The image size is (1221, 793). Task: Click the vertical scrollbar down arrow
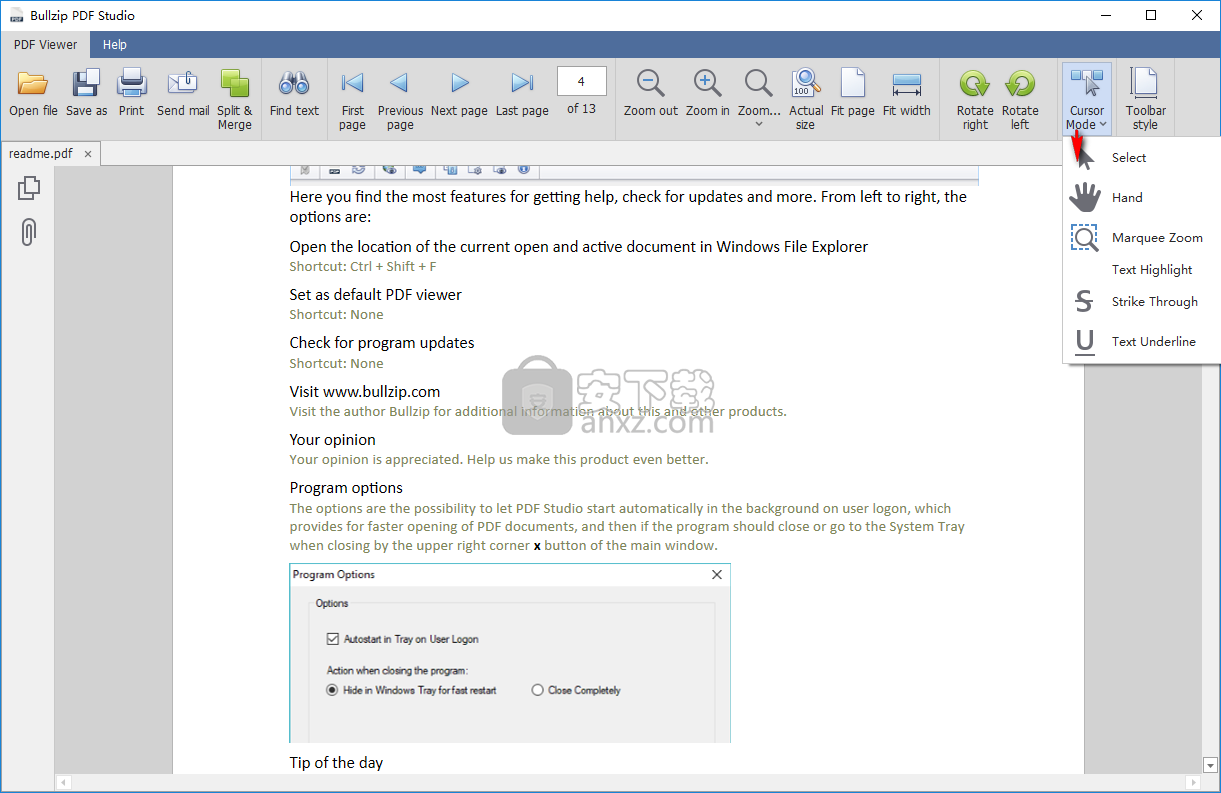point(1210,765)
